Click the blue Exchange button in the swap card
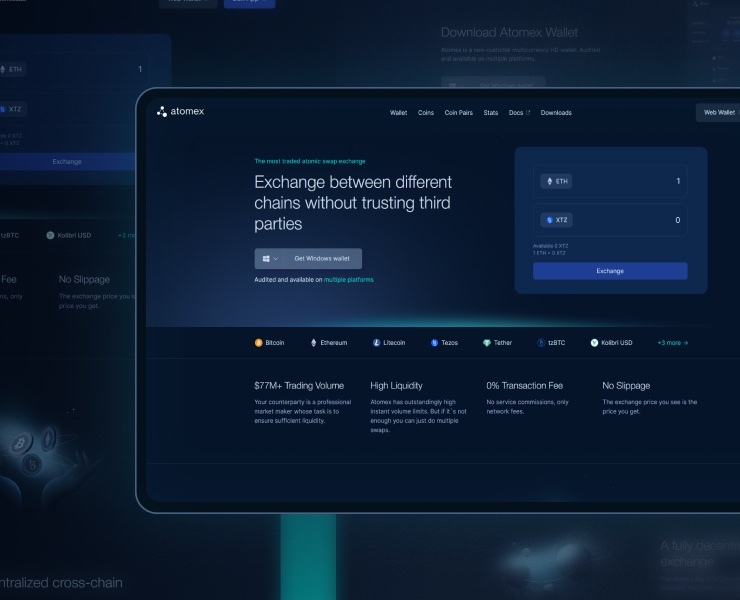This screenshot has width=740, height=600. coord(610,271)
